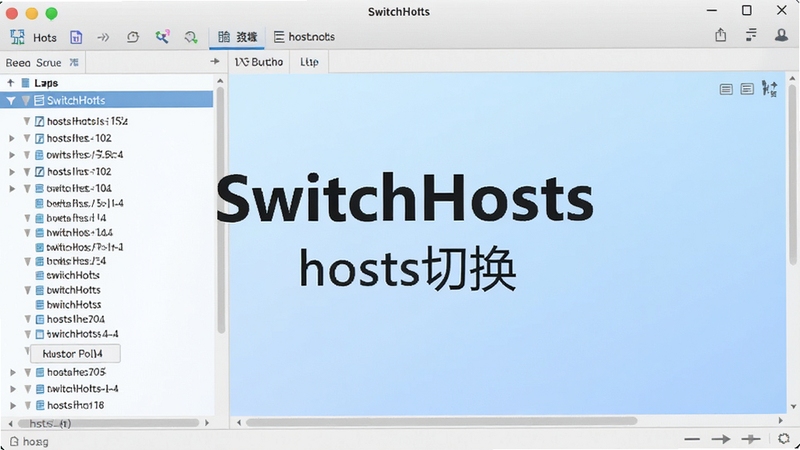Expand the twitcalHotts-1-4 row arrow
800x450 pixels.
[13, 389]
